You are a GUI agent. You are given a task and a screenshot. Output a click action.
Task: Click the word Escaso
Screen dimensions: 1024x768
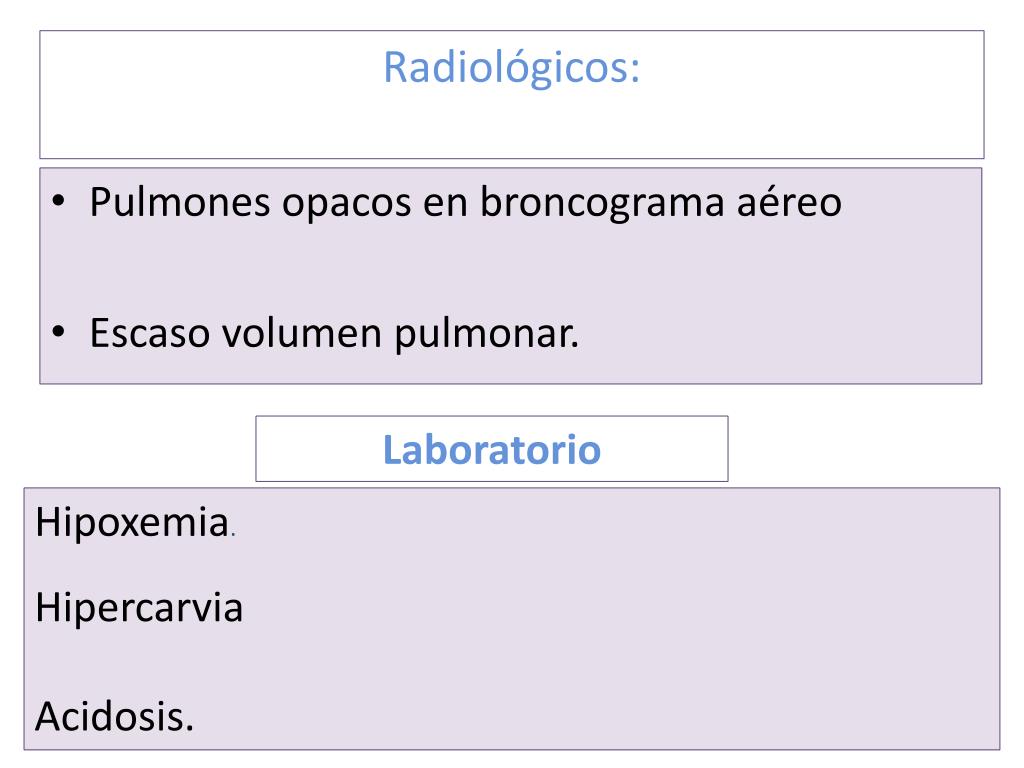[150, 334]
